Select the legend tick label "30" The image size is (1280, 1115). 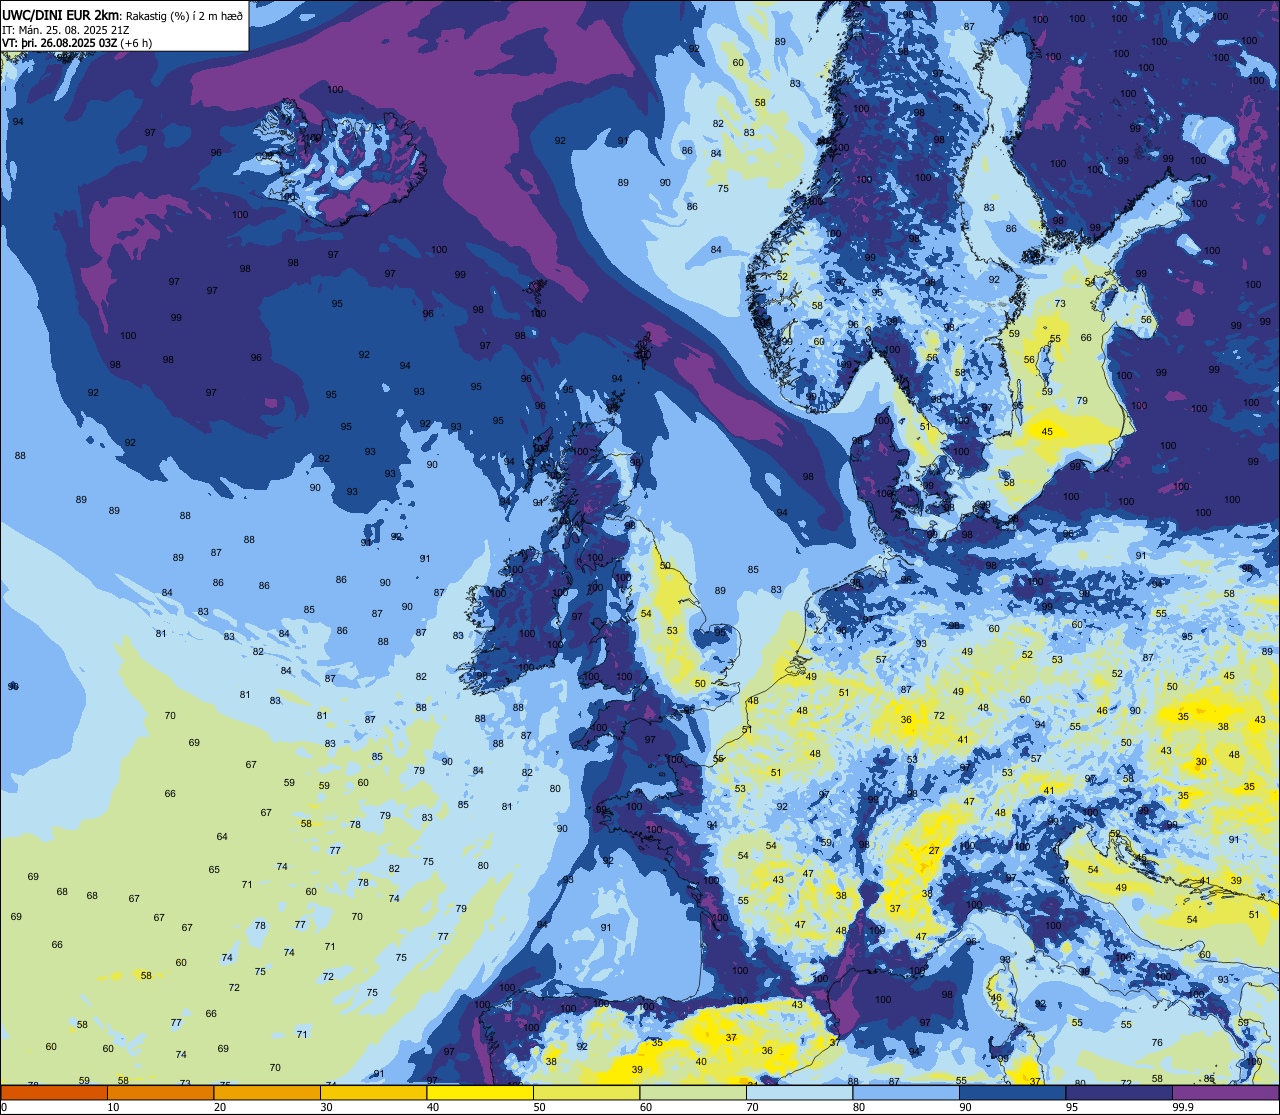click(326, 1107)
